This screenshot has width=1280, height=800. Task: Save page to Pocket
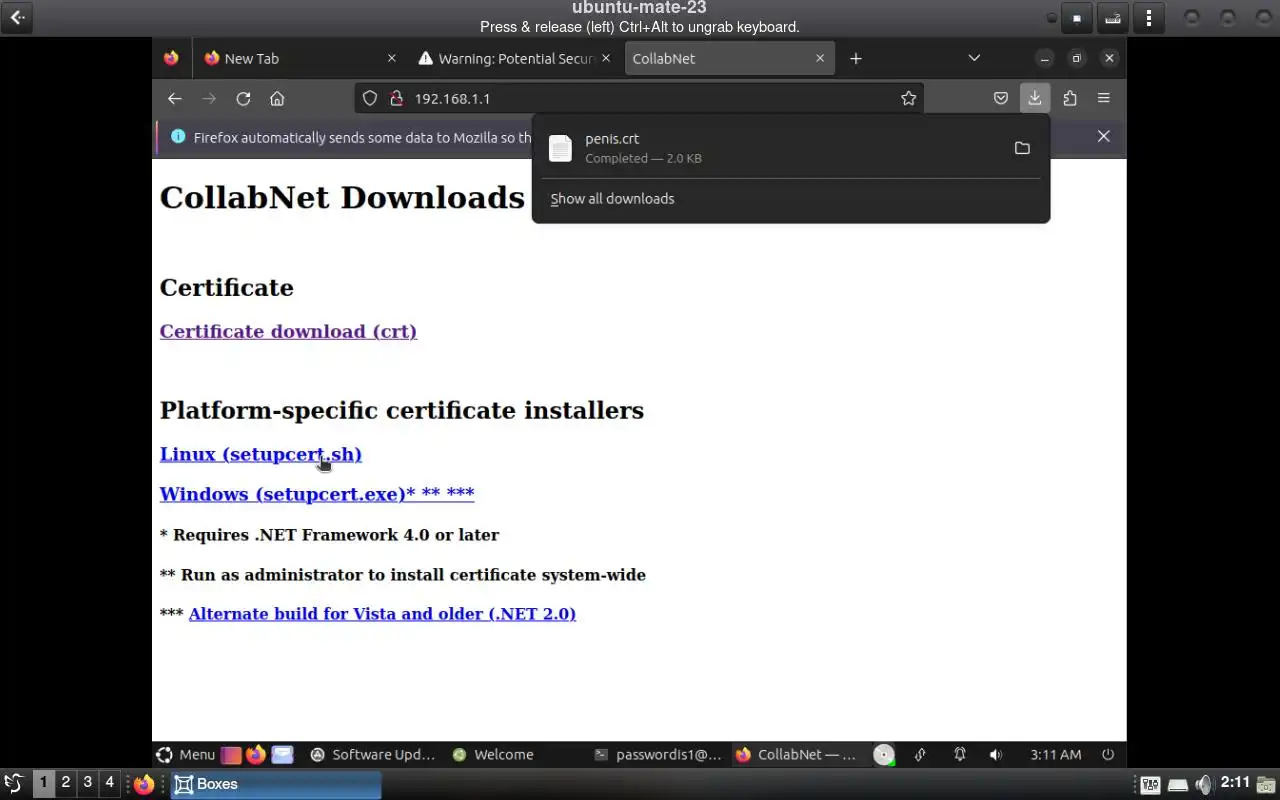(1001, 98)
